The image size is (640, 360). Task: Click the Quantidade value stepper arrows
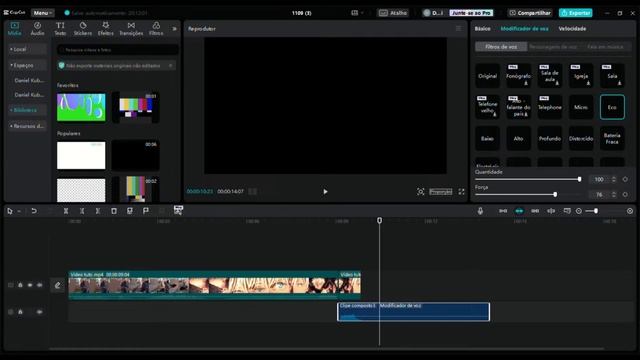pos(613,179)
